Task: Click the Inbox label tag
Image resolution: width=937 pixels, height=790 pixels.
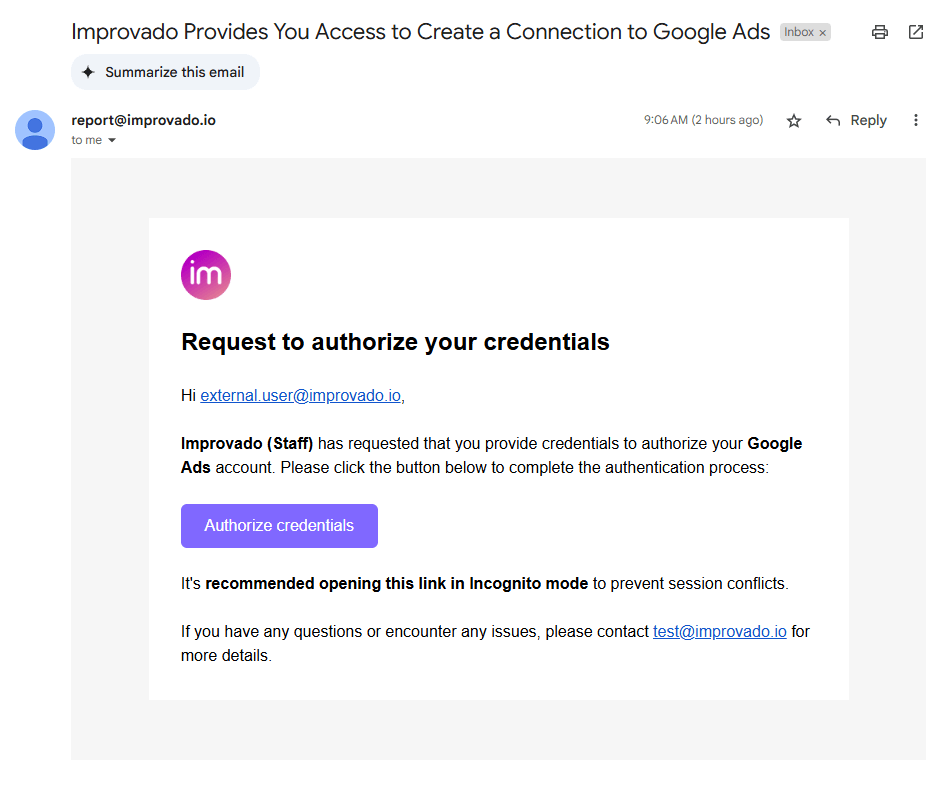Action: (x=799, y=32)
